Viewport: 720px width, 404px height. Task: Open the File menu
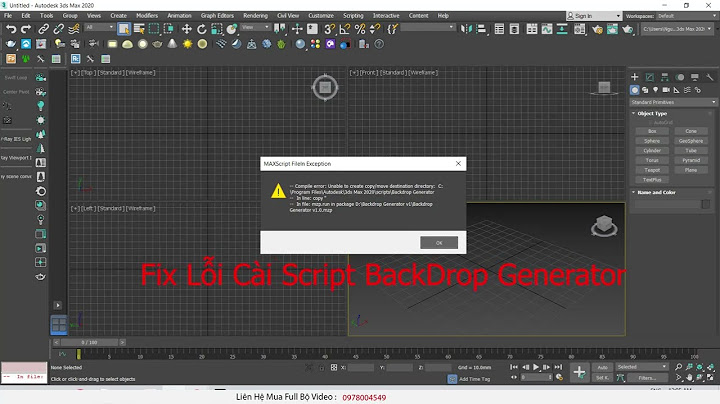tap(8, 16)
